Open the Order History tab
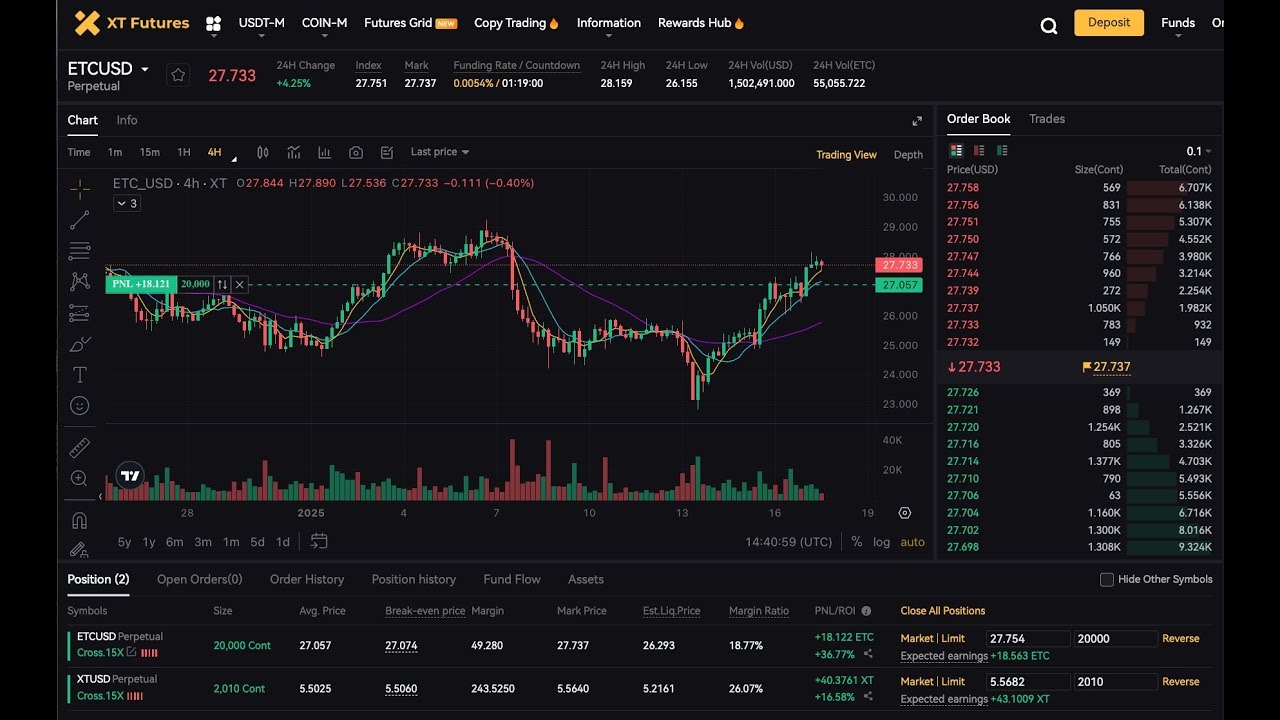Image resolution: width=1280 pixels, height=720 pixels. (307, 579)
